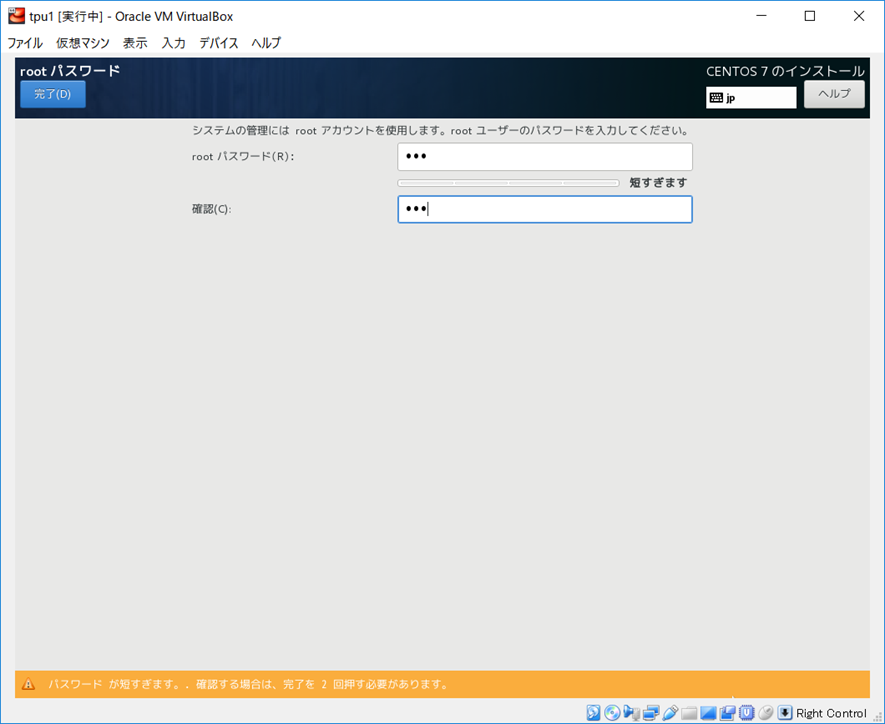Click the hard disk activity icon in status bar
The width and height of the screenshot is (885, 724).
click(x=593, y=712)
